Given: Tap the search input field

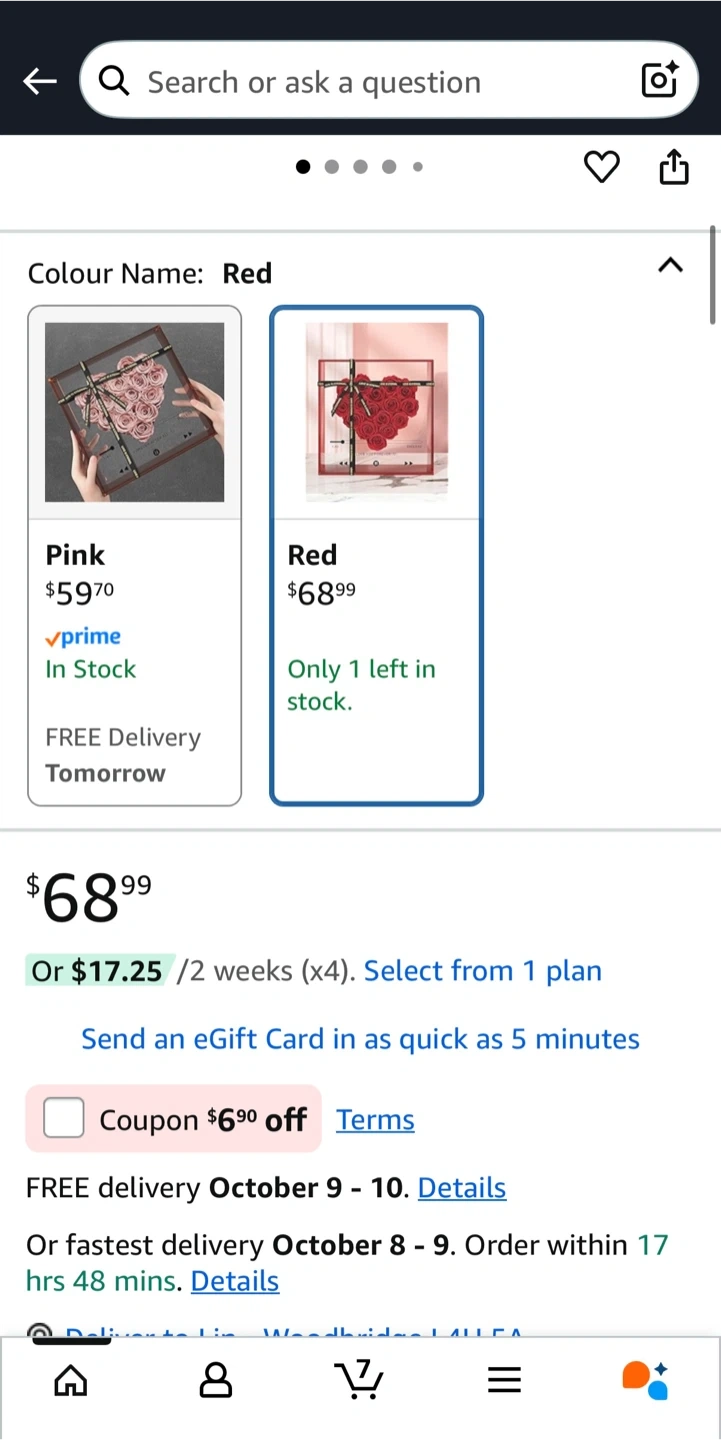Looking at the screenshot, I should pos(380,82).
